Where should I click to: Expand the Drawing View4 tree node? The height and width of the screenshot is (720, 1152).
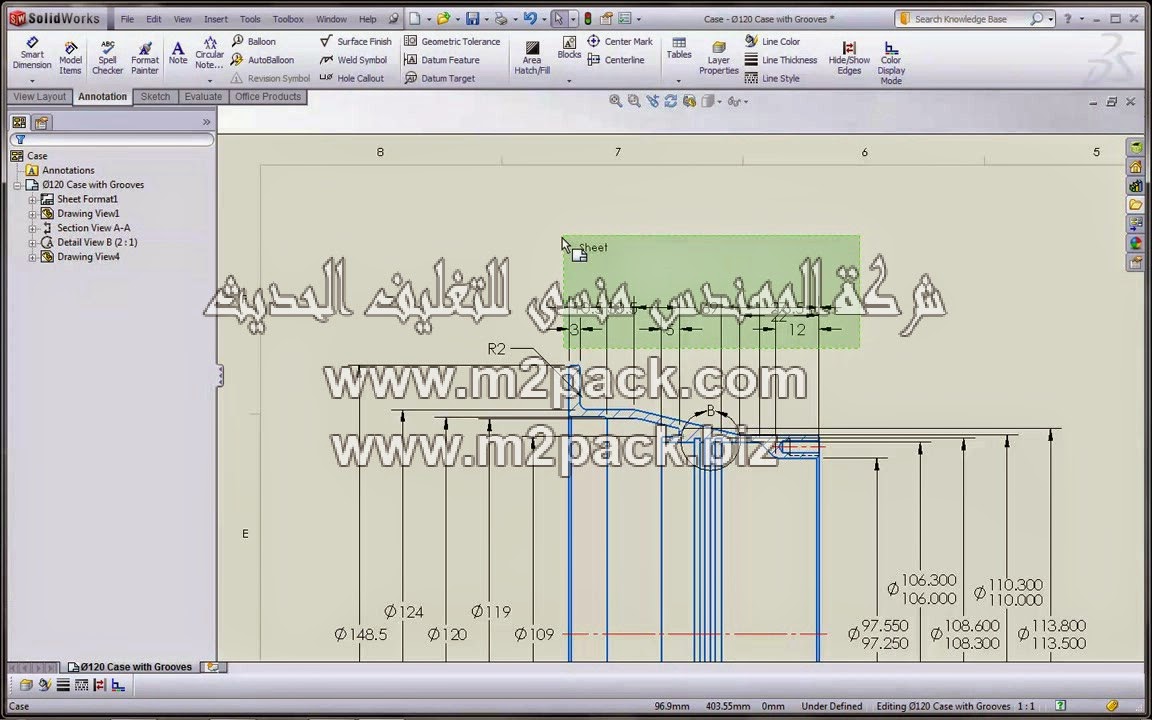click(32, 257)
